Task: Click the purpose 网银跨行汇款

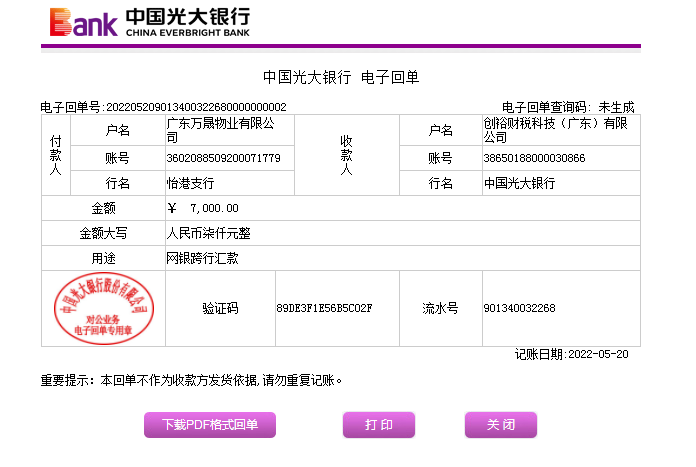Action: (x=202, y=258)
